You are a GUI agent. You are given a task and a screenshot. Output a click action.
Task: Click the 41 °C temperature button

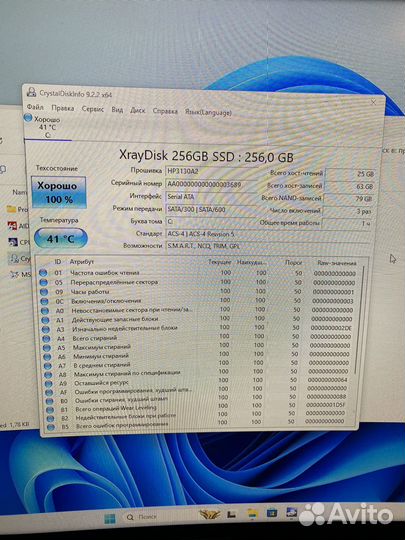(61, 238)
